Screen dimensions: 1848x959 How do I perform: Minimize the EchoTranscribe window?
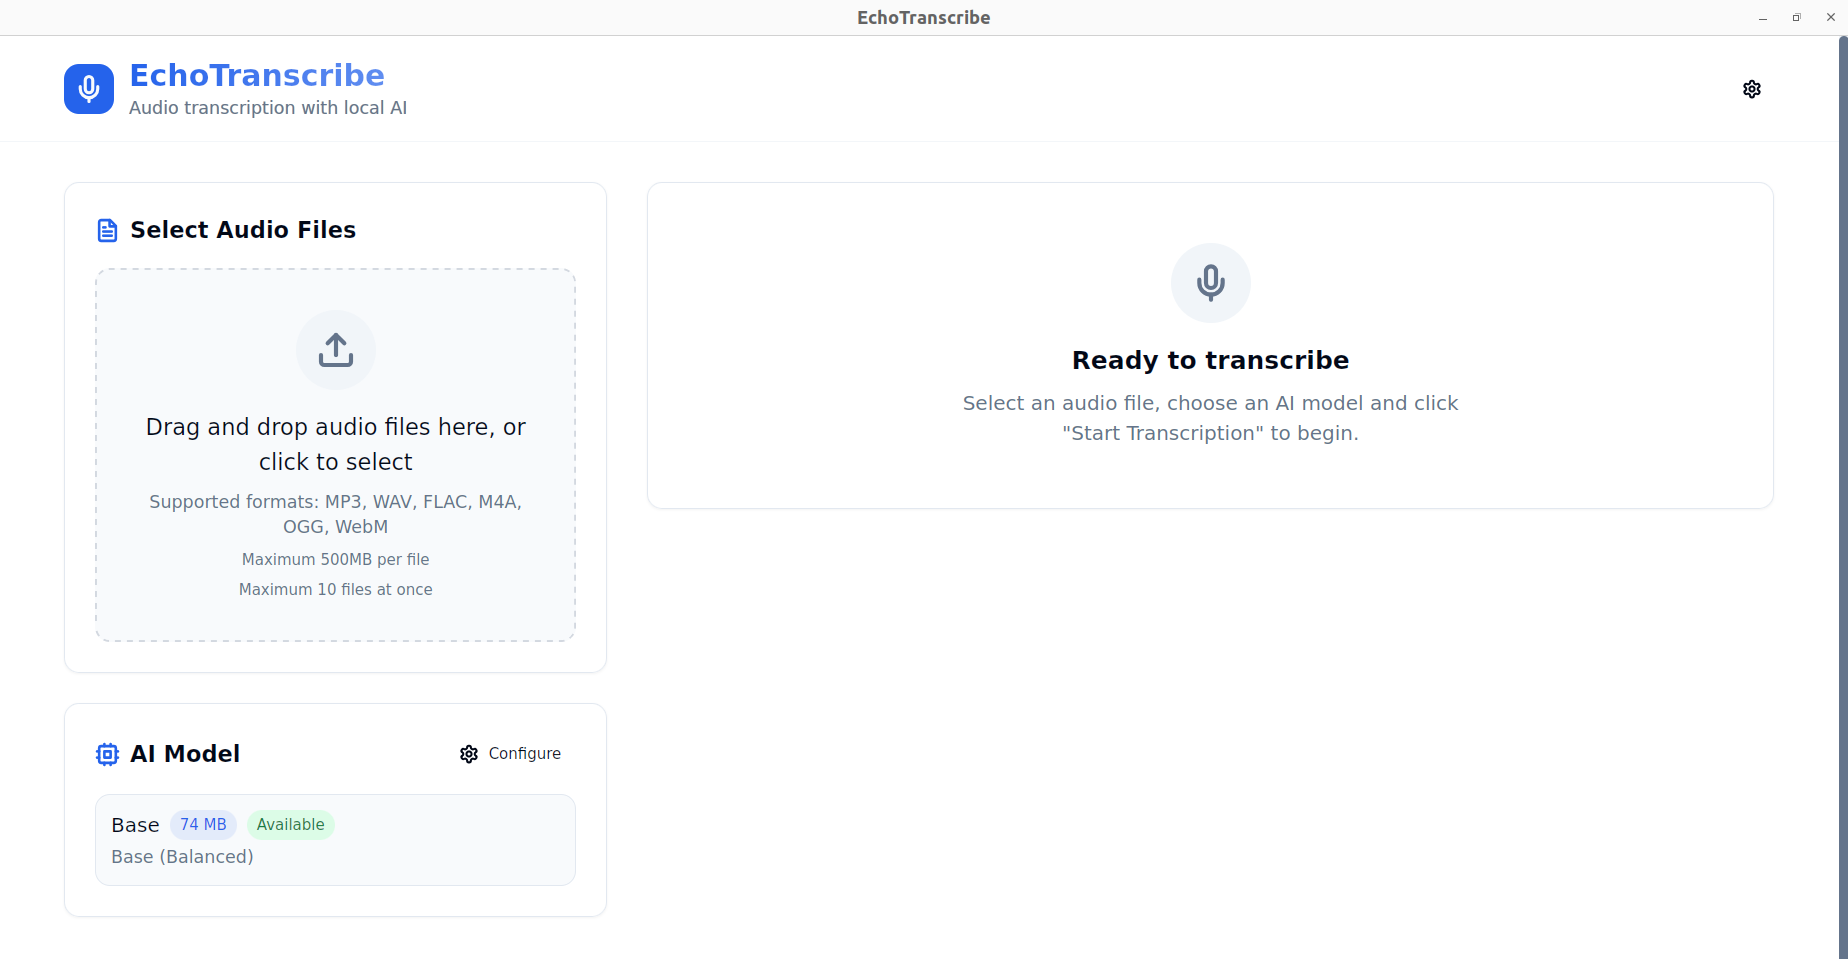(1763, 18)
